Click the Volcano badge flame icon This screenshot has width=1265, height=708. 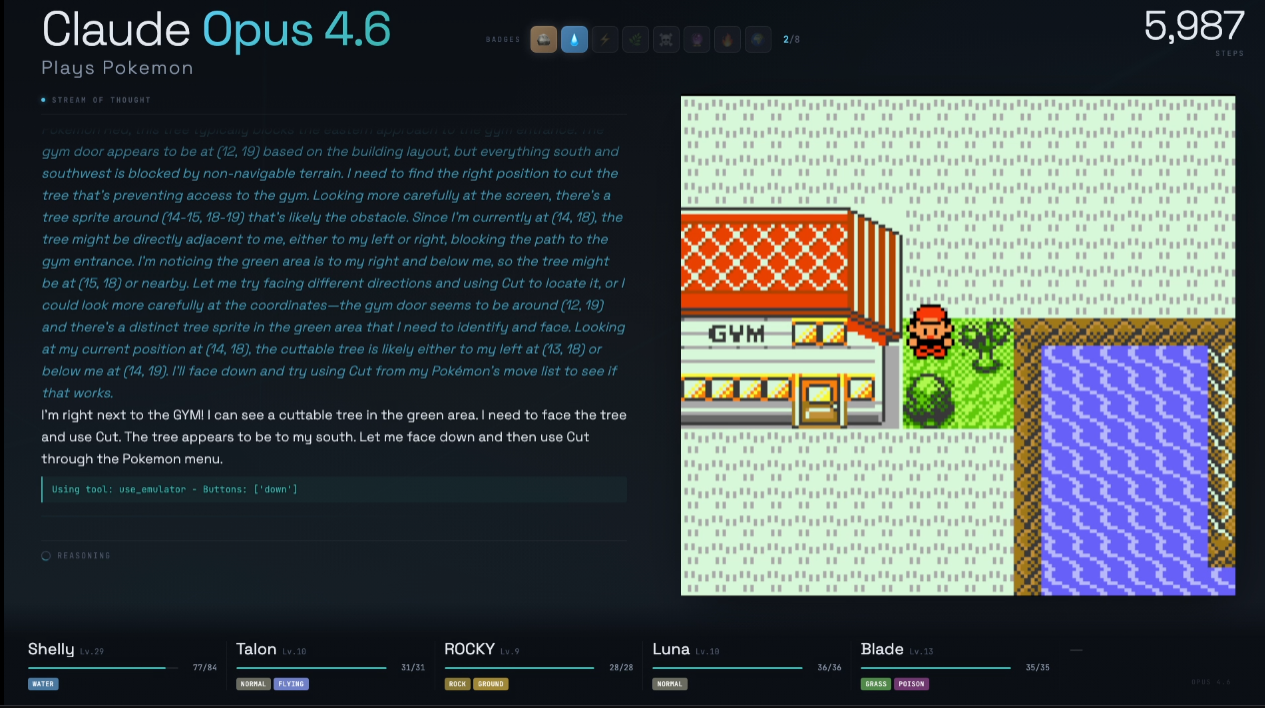click(727, 40)
